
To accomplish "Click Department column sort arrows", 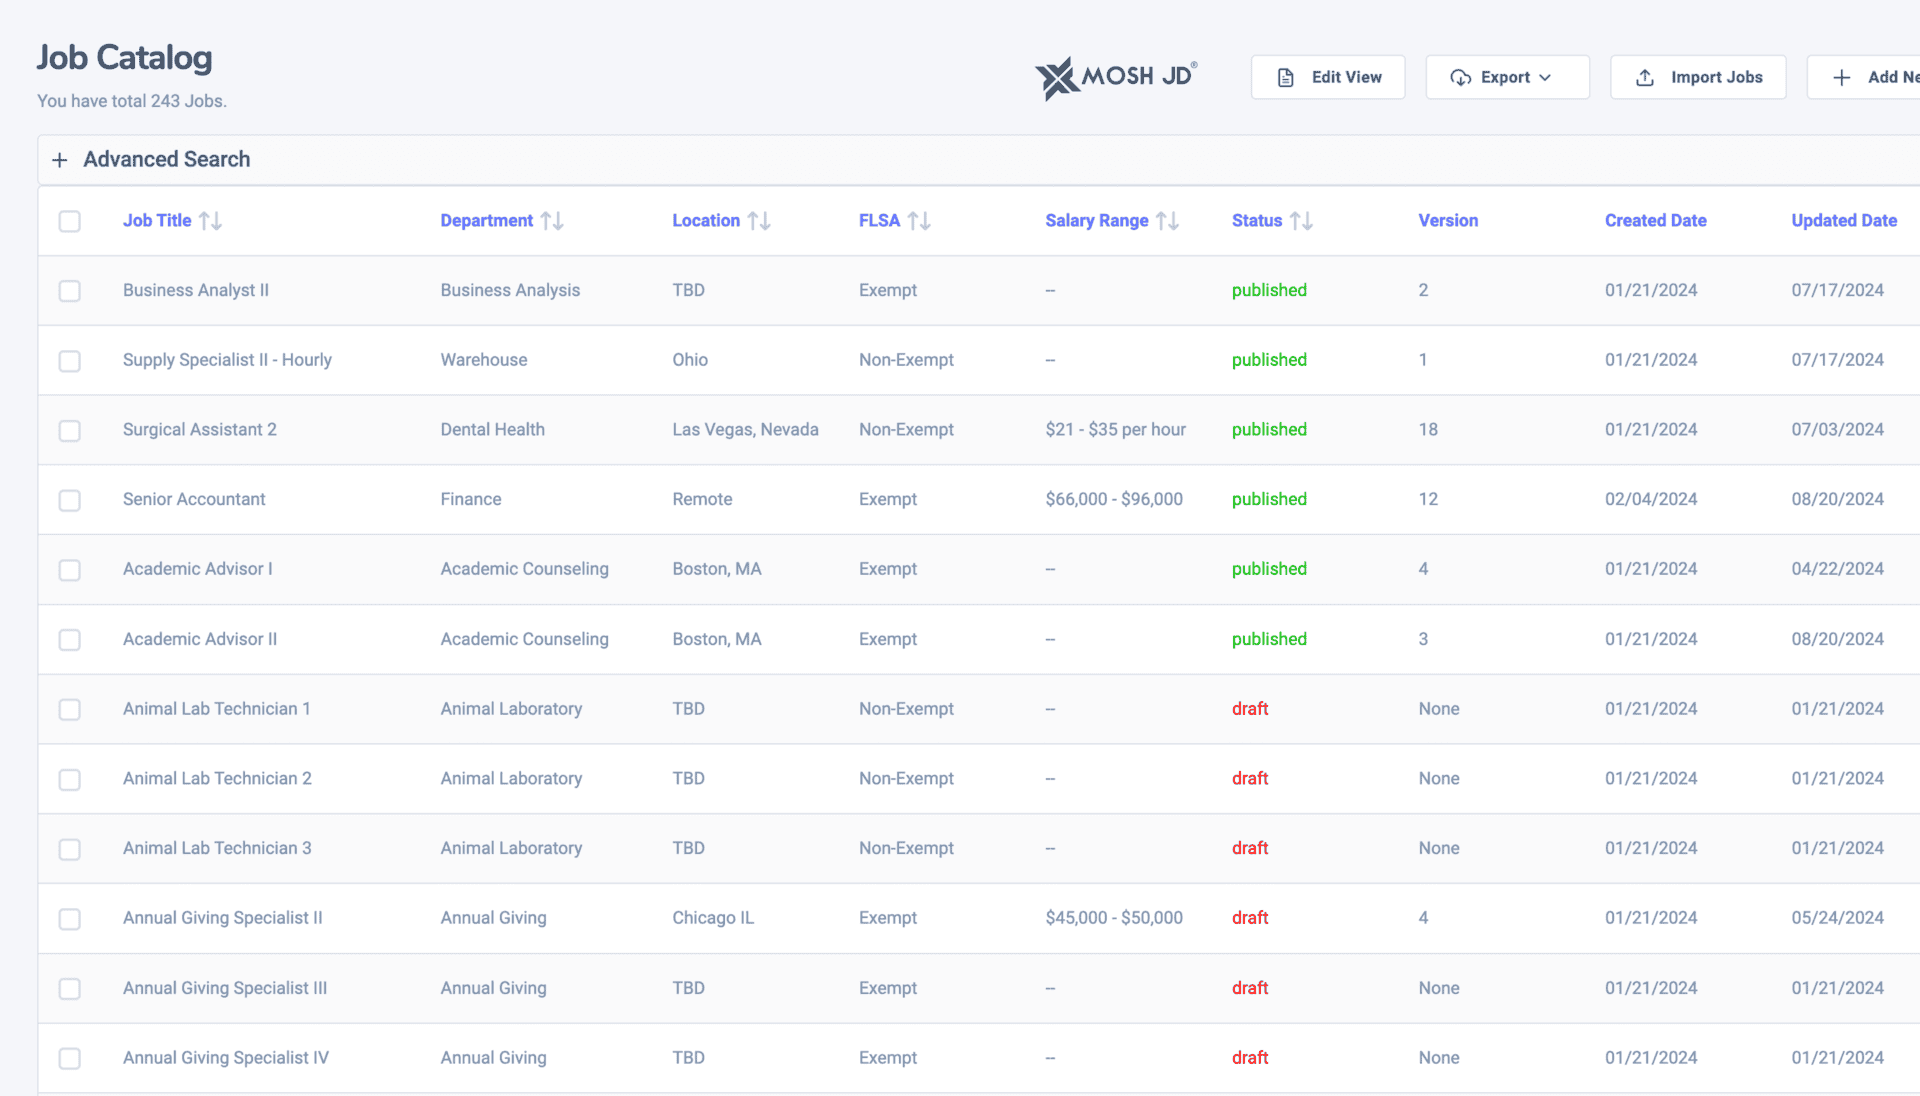I will click(552, 221).
